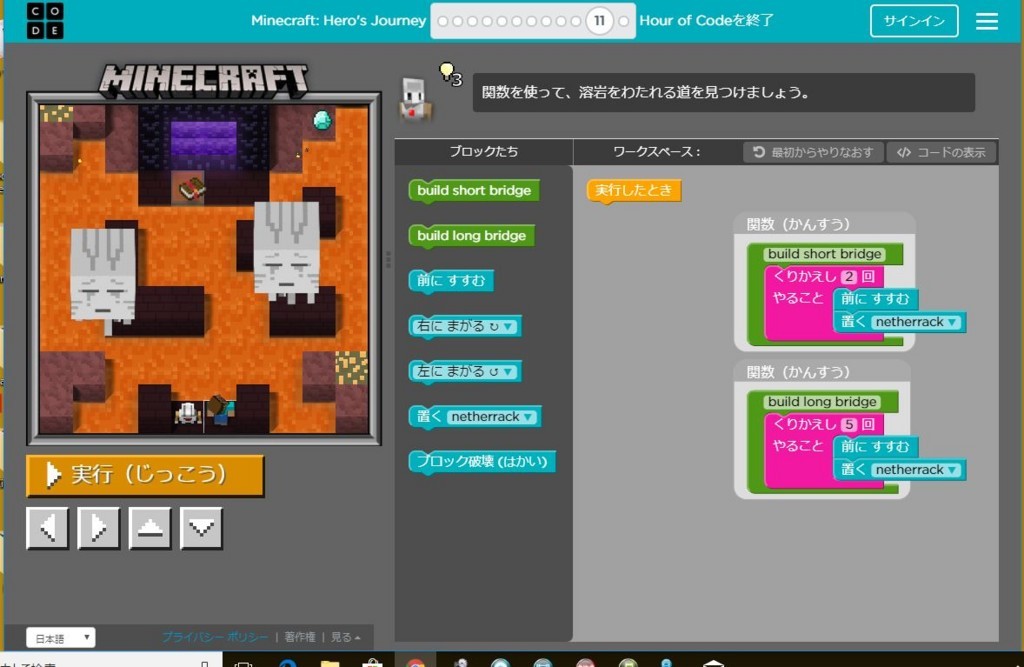Select the last level progress bubble
Screen dimensions: 1024x667
624,21
